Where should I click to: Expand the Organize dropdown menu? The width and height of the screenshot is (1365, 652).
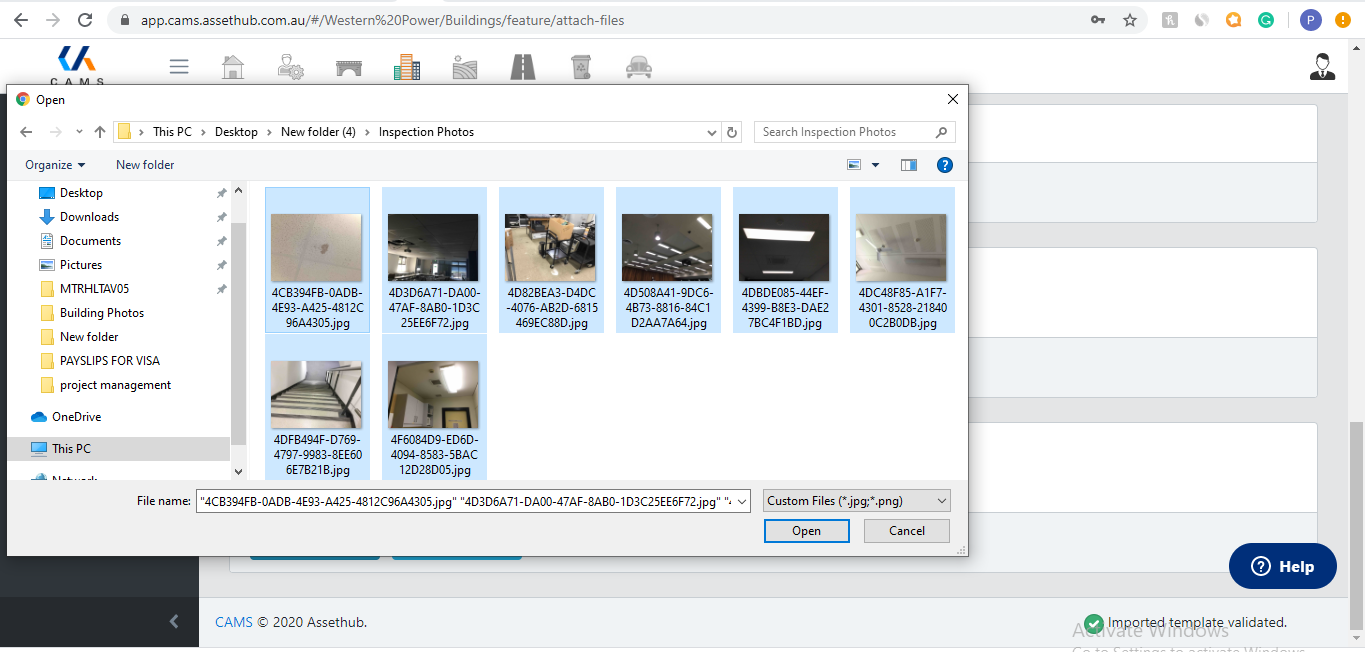click(55, 165)
